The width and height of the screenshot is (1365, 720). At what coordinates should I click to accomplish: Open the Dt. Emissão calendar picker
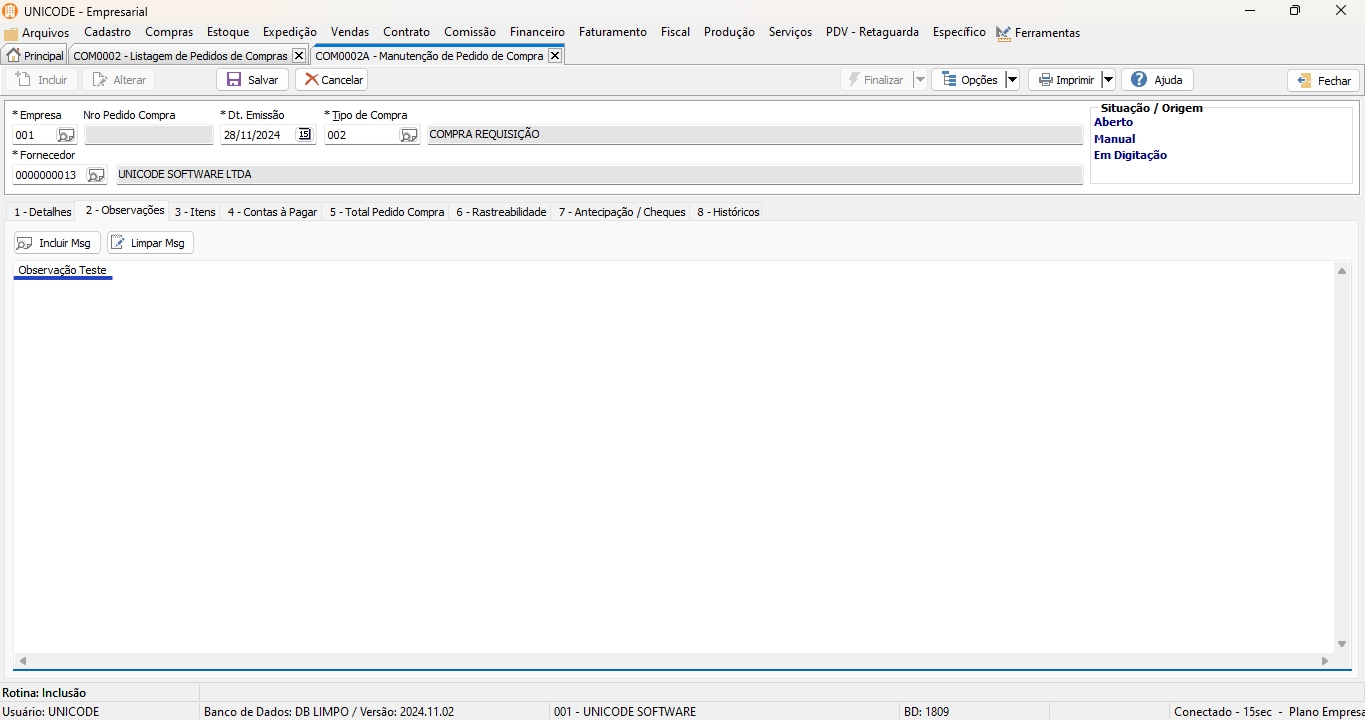tap(305, 135)
